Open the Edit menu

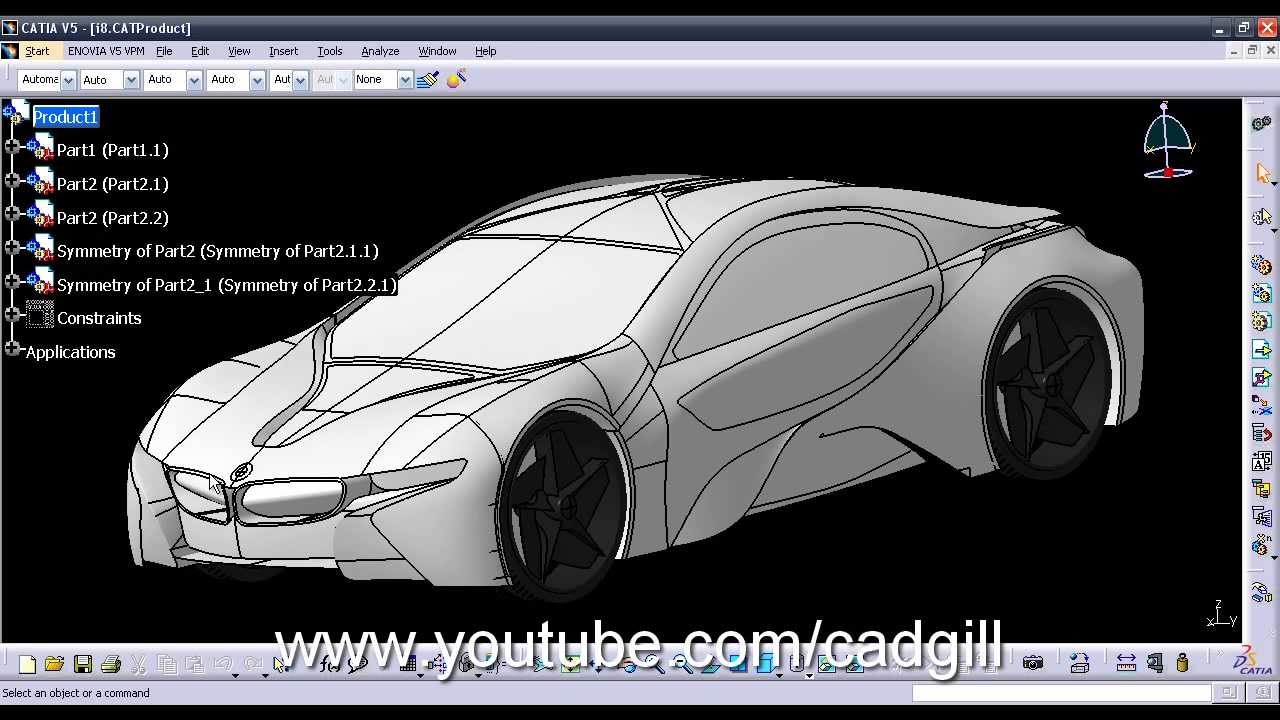tap(200, 51)
